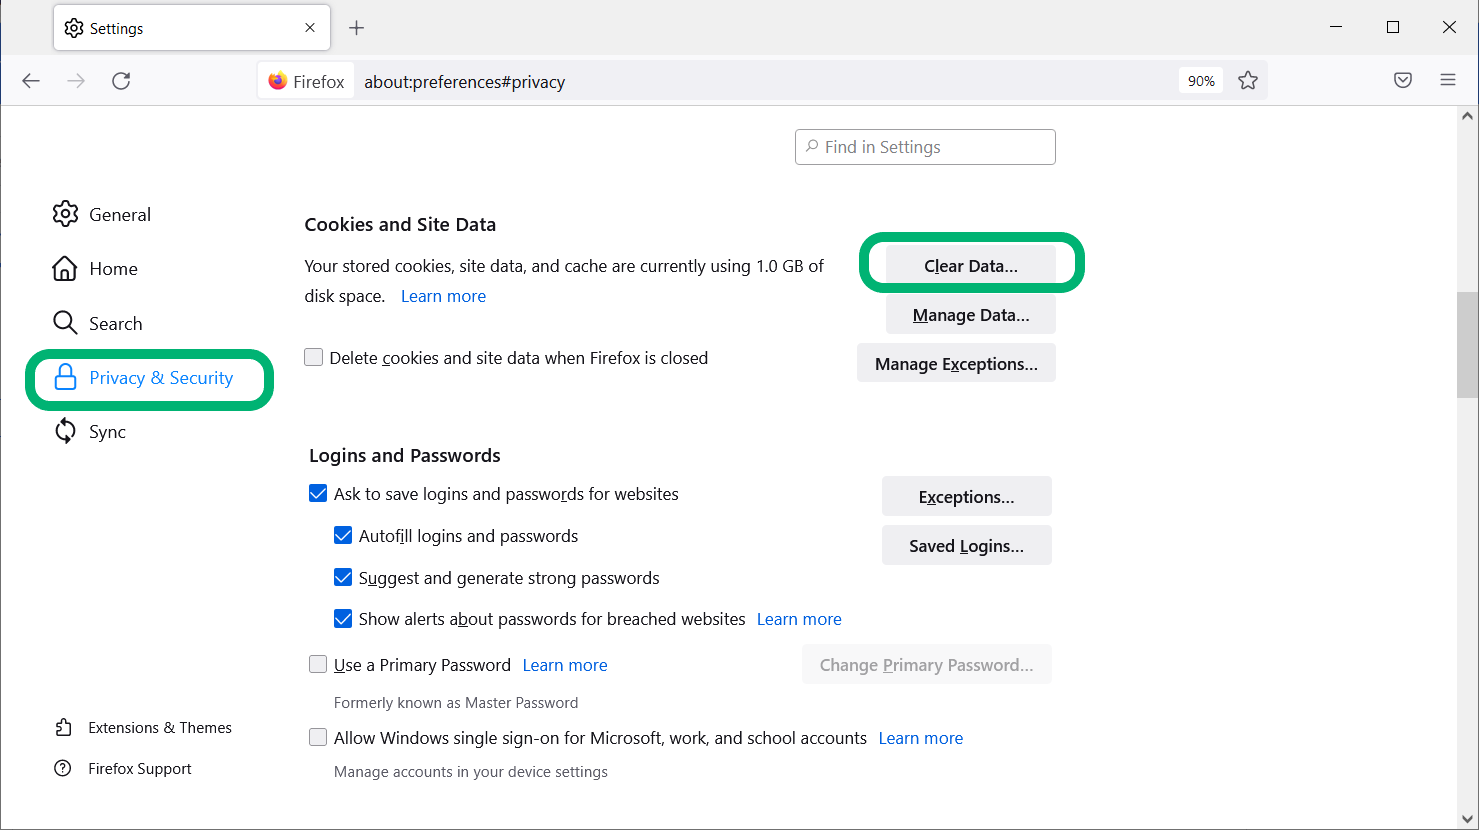Click inside the Find in Settings search field
Image resolution: width=1479 pixels, height=830 pixels.
pyautogui.click(x=924, y=146)
